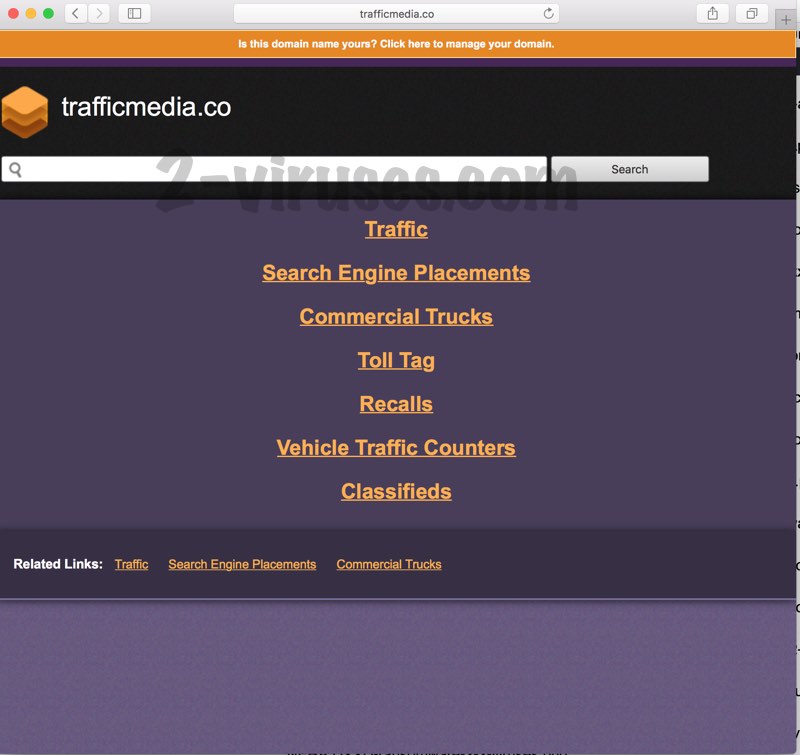The image size is (800, 755).
Task: Open a new tab with plus button
Action: pos(786,19)
